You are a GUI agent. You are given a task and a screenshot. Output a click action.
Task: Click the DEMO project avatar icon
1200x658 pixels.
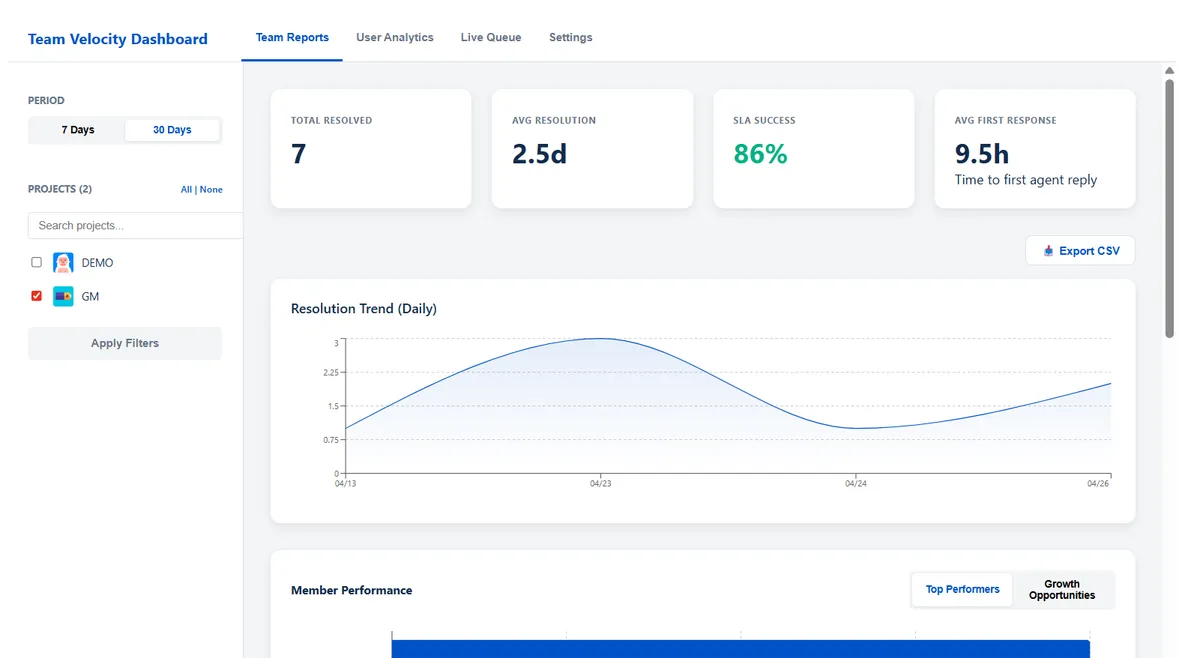point(63,262)
